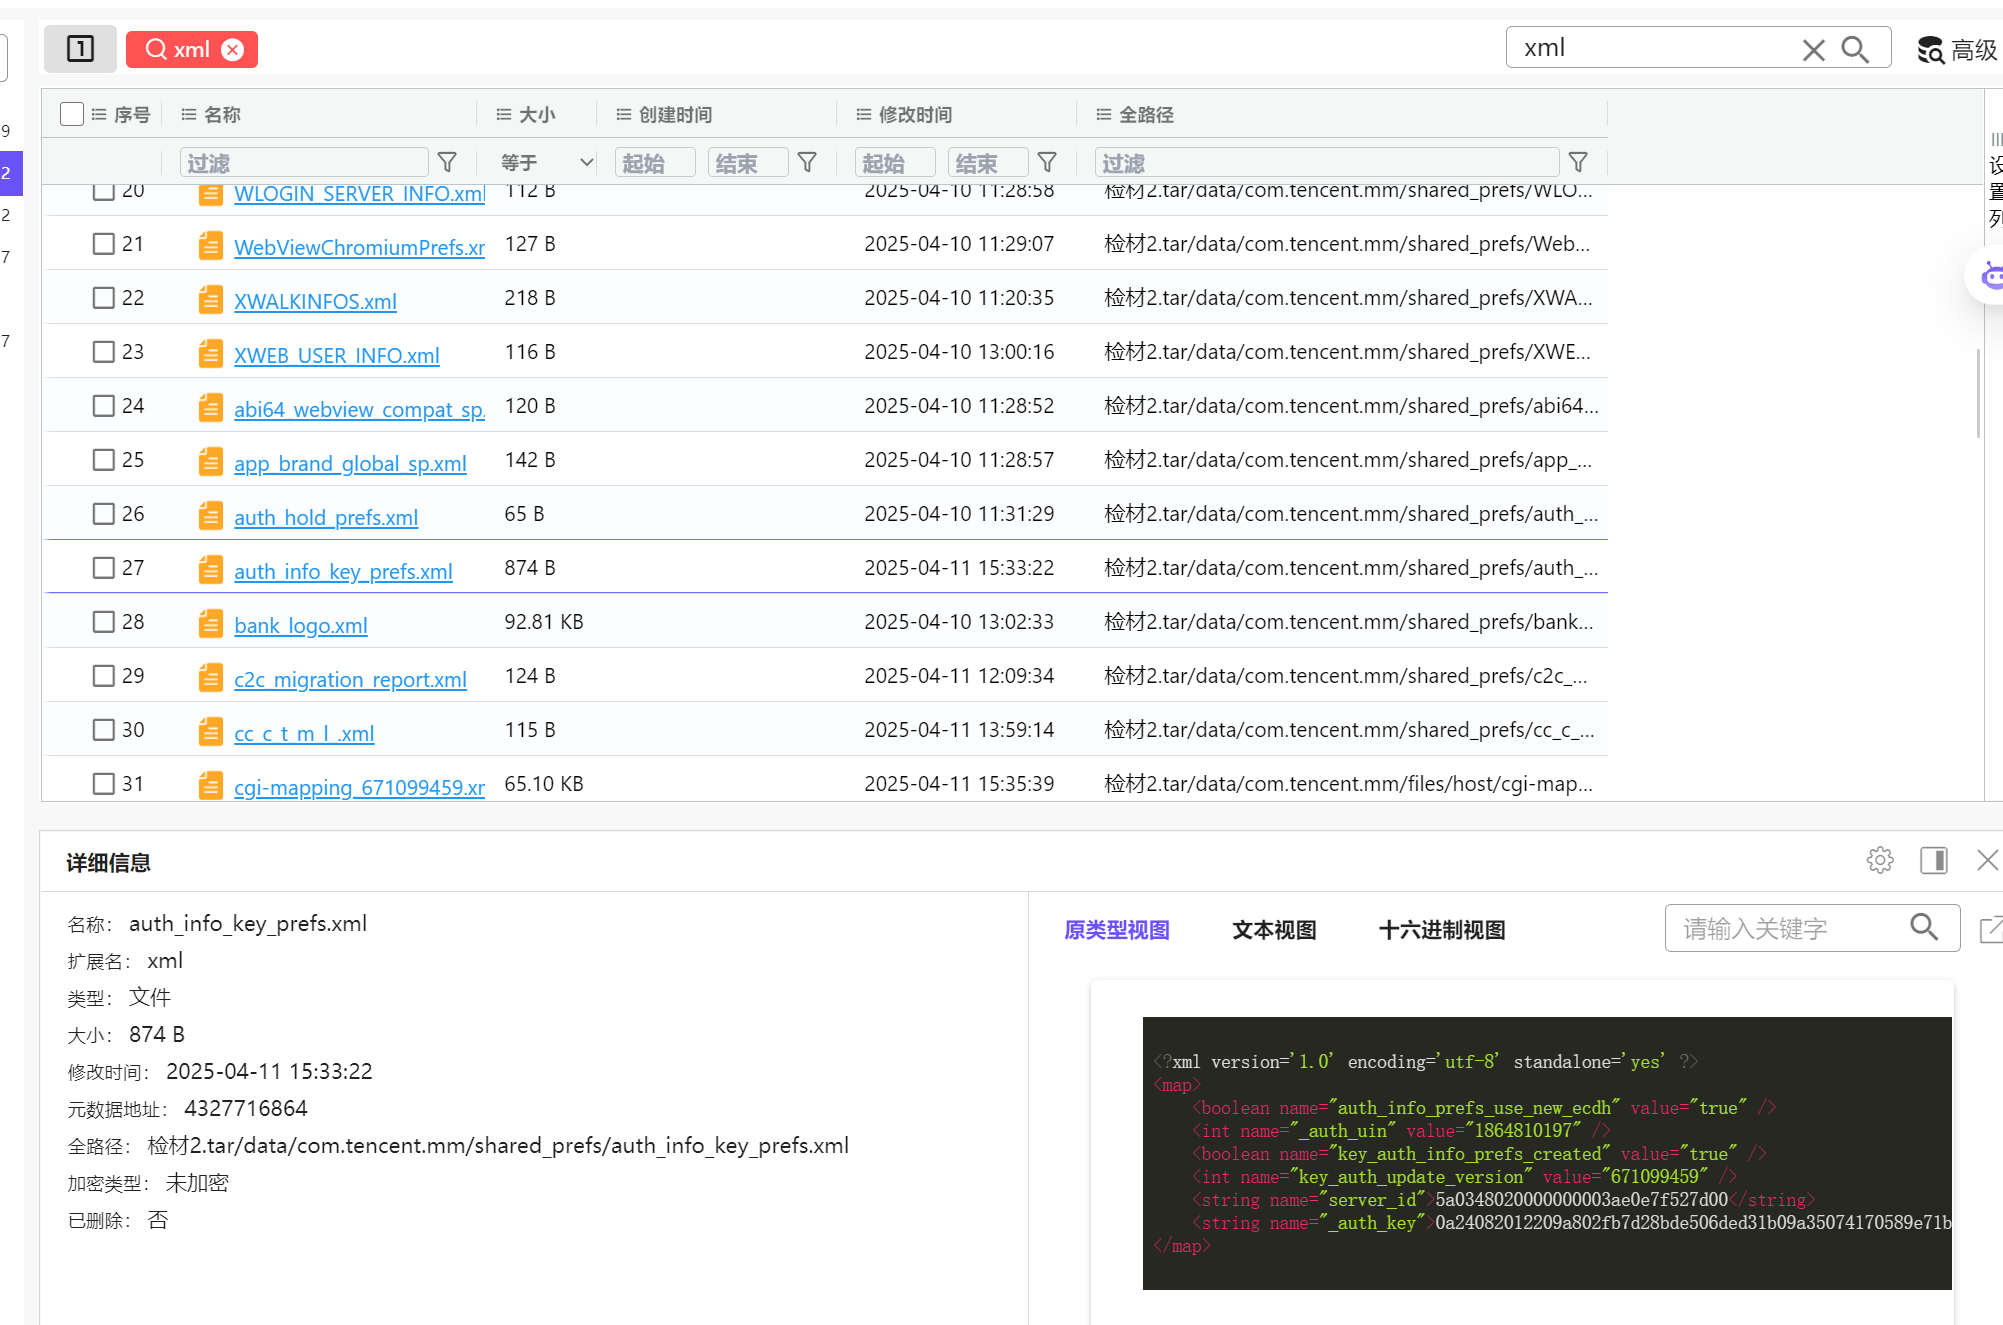The width and height of the screenshot is (2003, 1325).
Task: Check the box for row 26
Action: click(103, 514)
